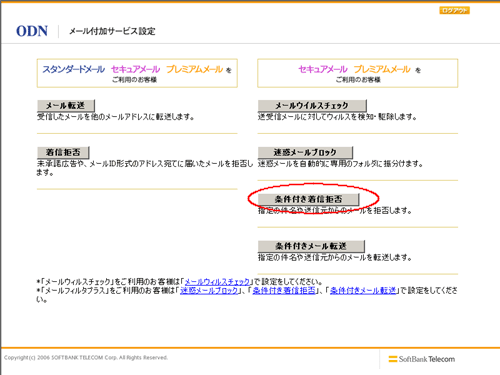Click the text 指定の件名や送信元からのメールを転送します。

pos(335,257)
